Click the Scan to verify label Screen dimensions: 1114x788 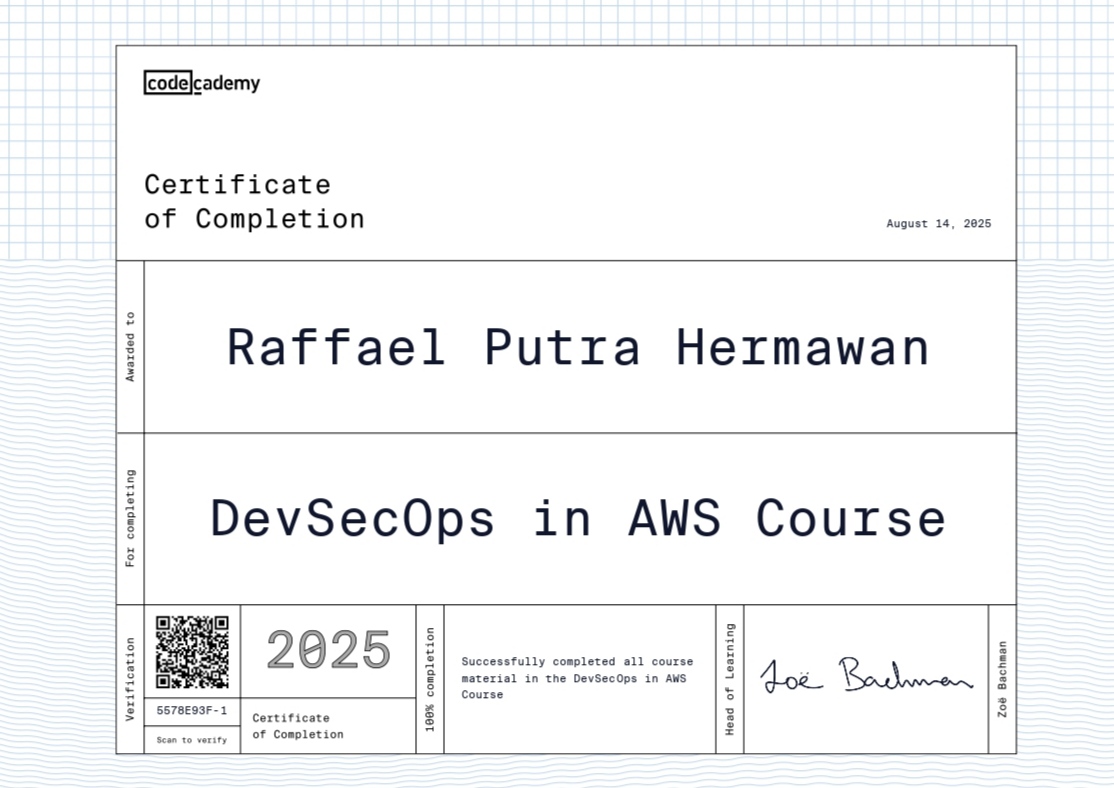click(192, 740)
